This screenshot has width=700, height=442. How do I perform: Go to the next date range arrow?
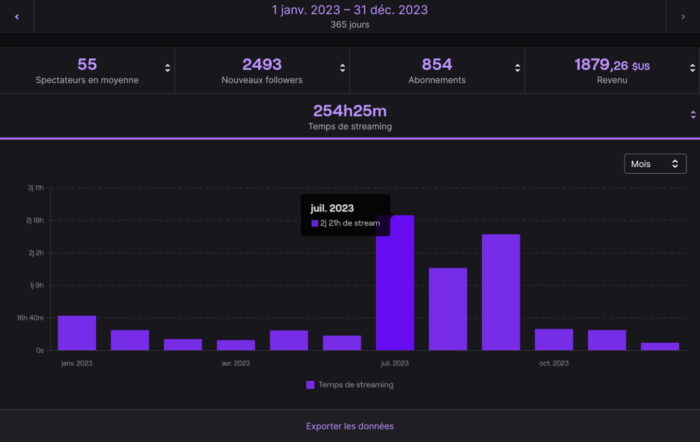tap(683, 17)
